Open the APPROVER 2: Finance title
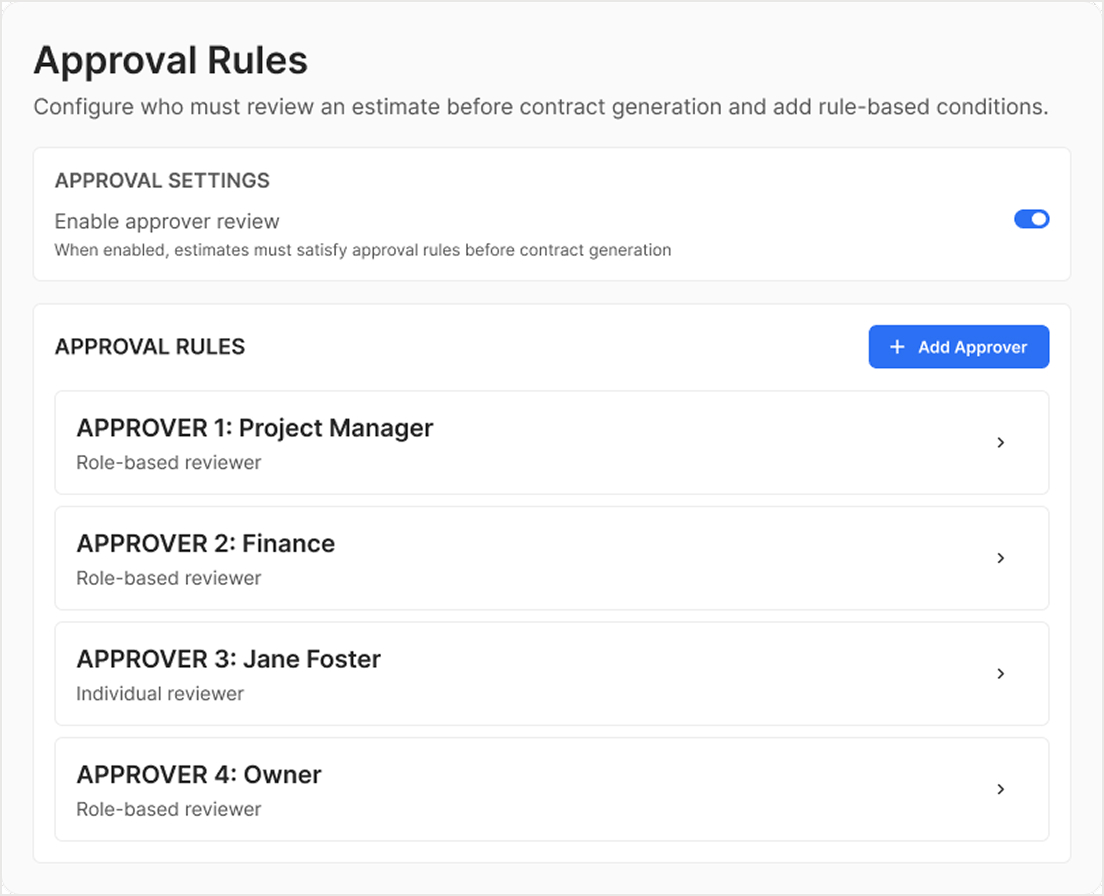1104x896 pixels. (x=206, y=543)
